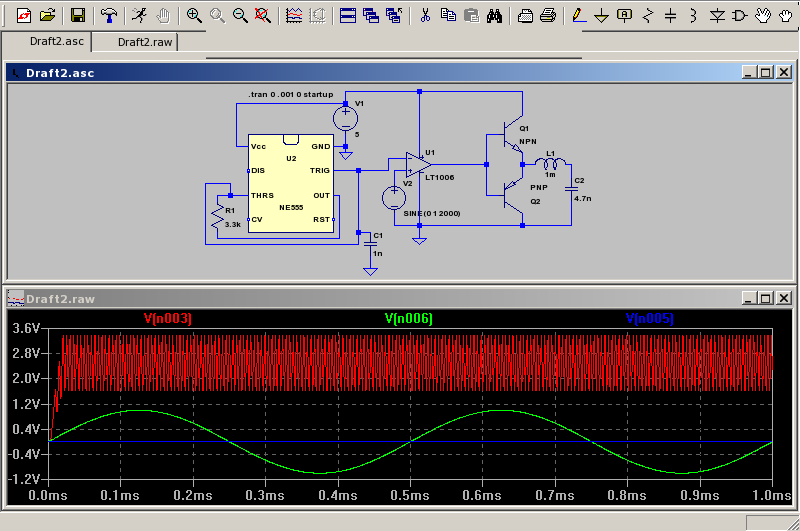Click the C2 capacitor symbol
The image size is (800, 531).
pos(571,189)
